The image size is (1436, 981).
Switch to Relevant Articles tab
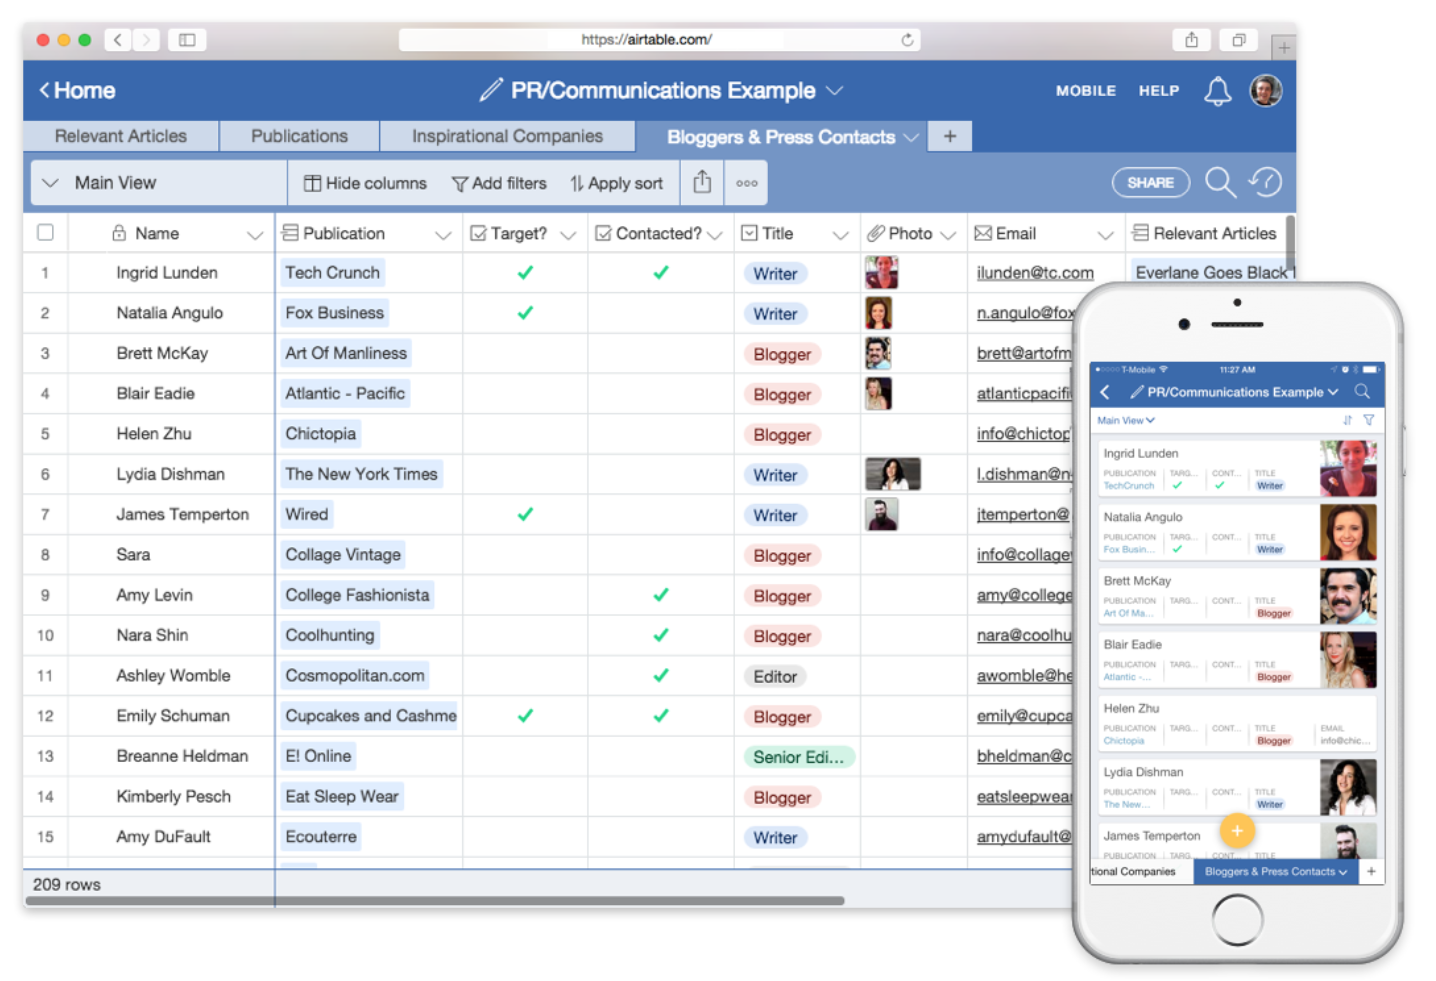pyautogui.click(x=121, y=136)
